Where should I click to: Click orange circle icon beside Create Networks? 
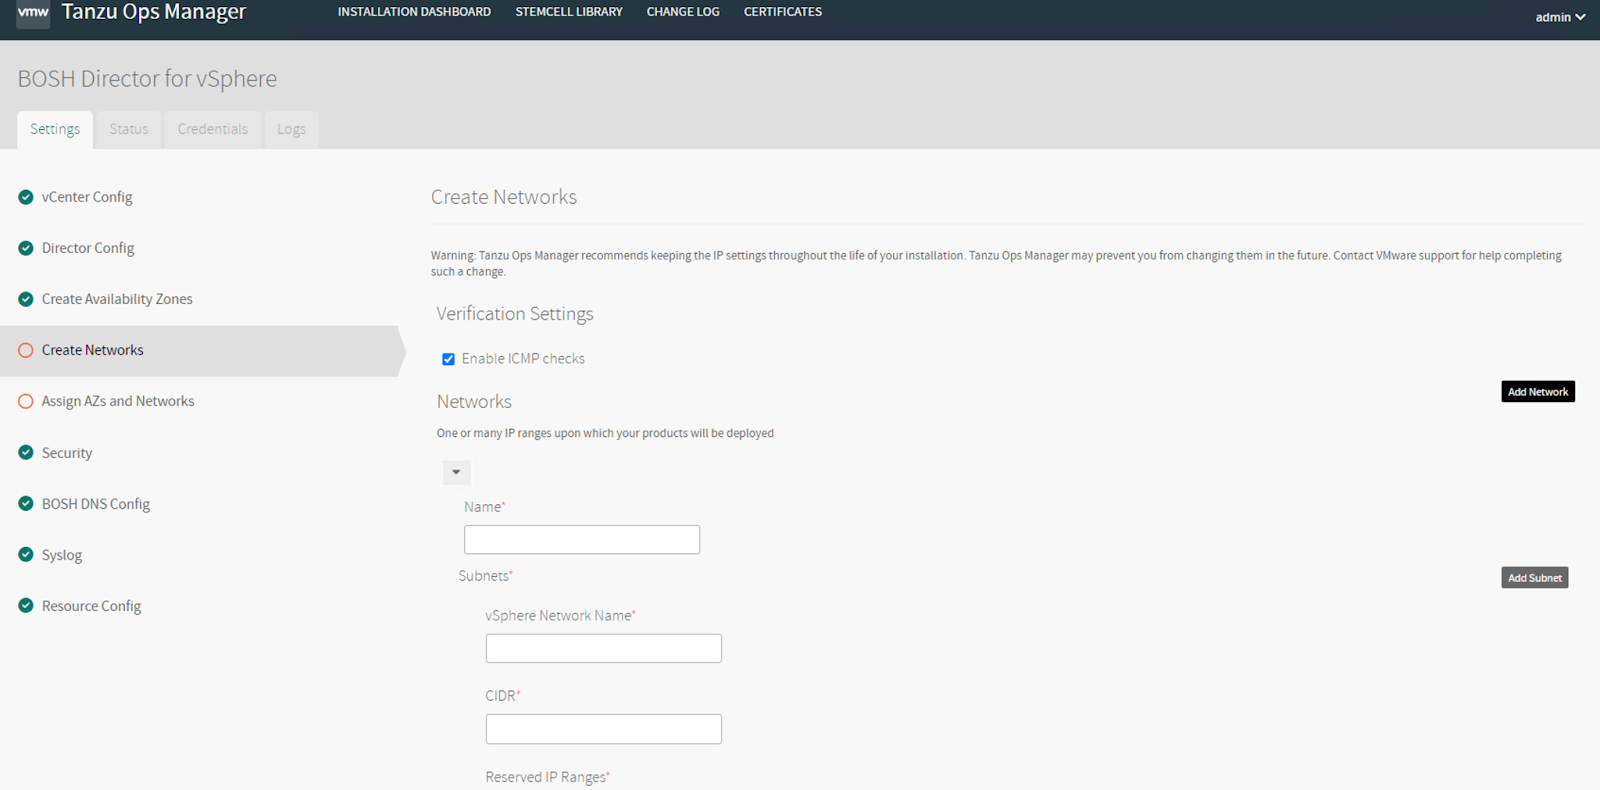(26, 350)
